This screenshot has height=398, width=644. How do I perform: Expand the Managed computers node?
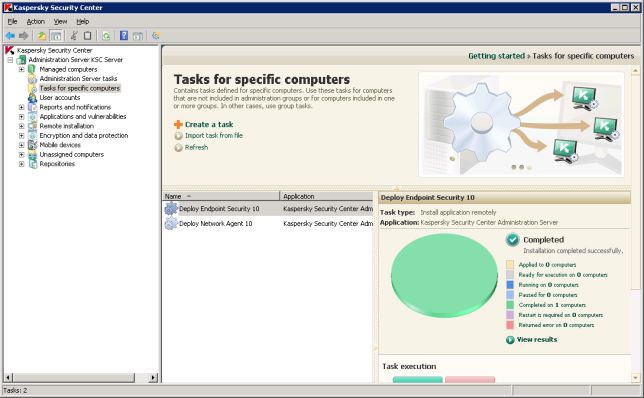21,69
